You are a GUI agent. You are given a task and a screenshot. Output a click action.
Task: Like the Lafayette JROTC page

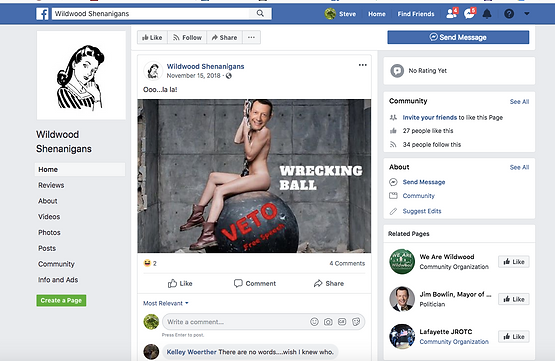(x=514, y=337)
